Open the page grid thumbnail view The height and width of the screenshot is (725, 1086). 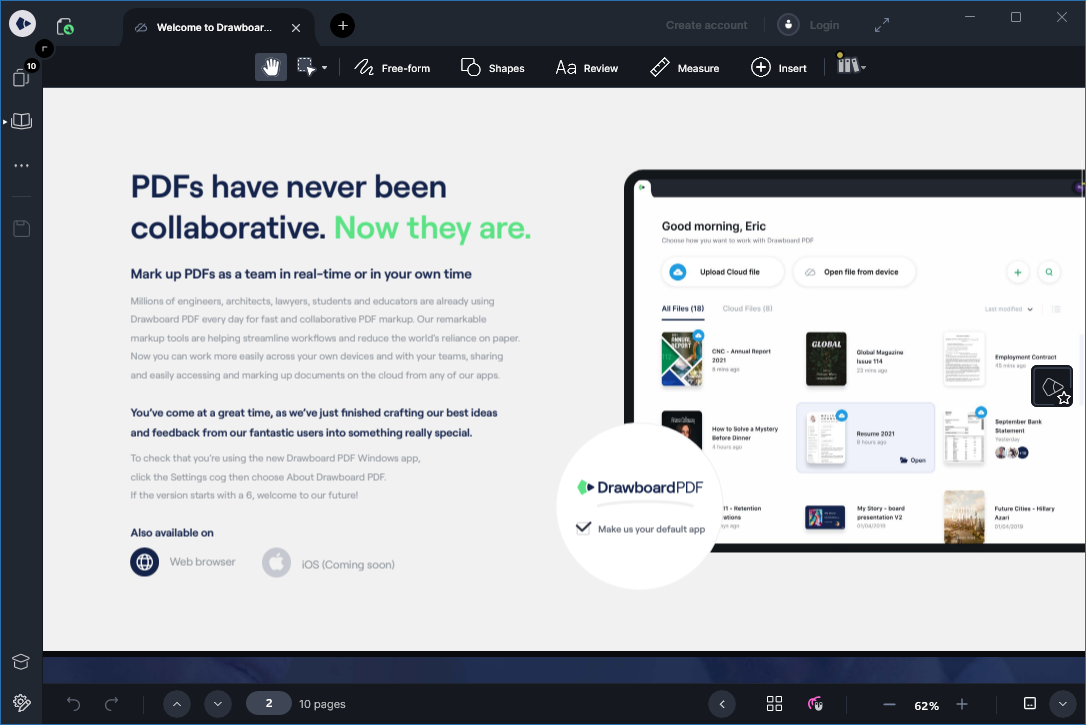click(x=774, y=704)
